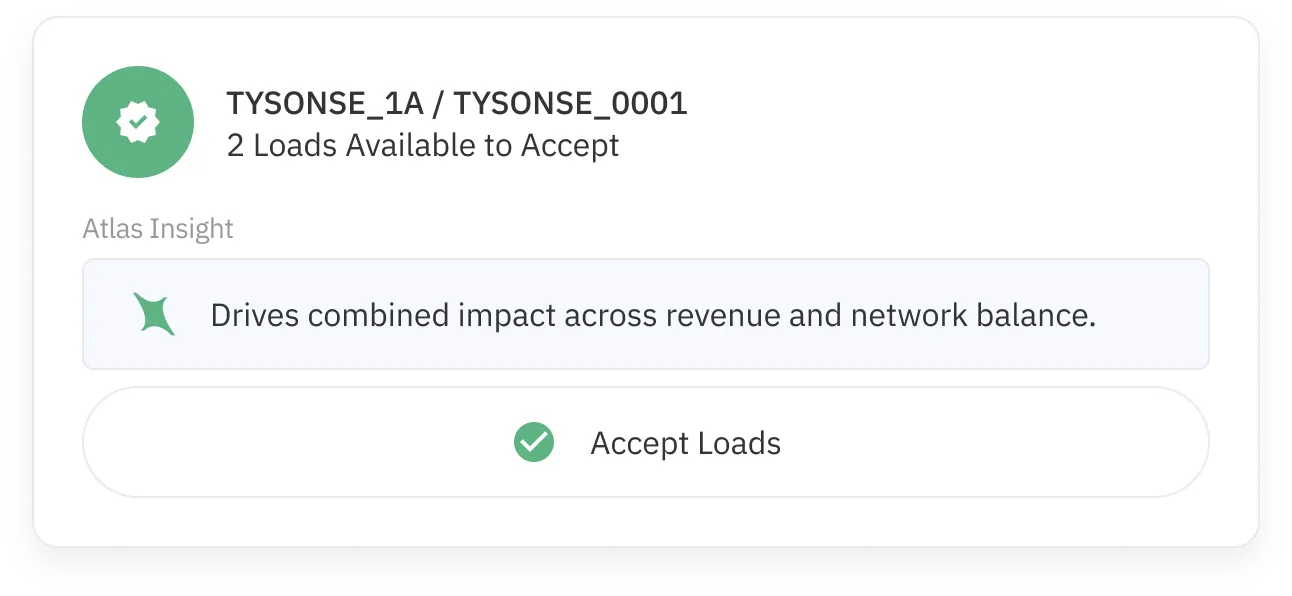The width and height of the screenshot is (1292, 596).
Task: Open the 2 Loads Available to Accept link
Action: tap(421, 146)
